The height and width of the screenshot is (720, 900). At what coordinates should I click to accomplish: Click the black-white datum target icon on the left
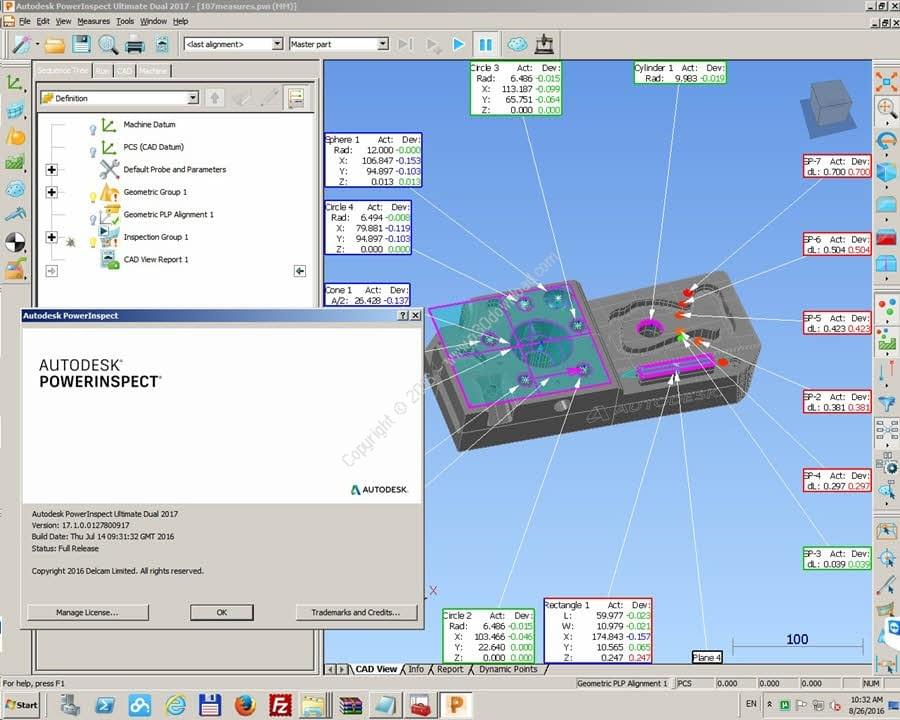click(x=15, y=242)
